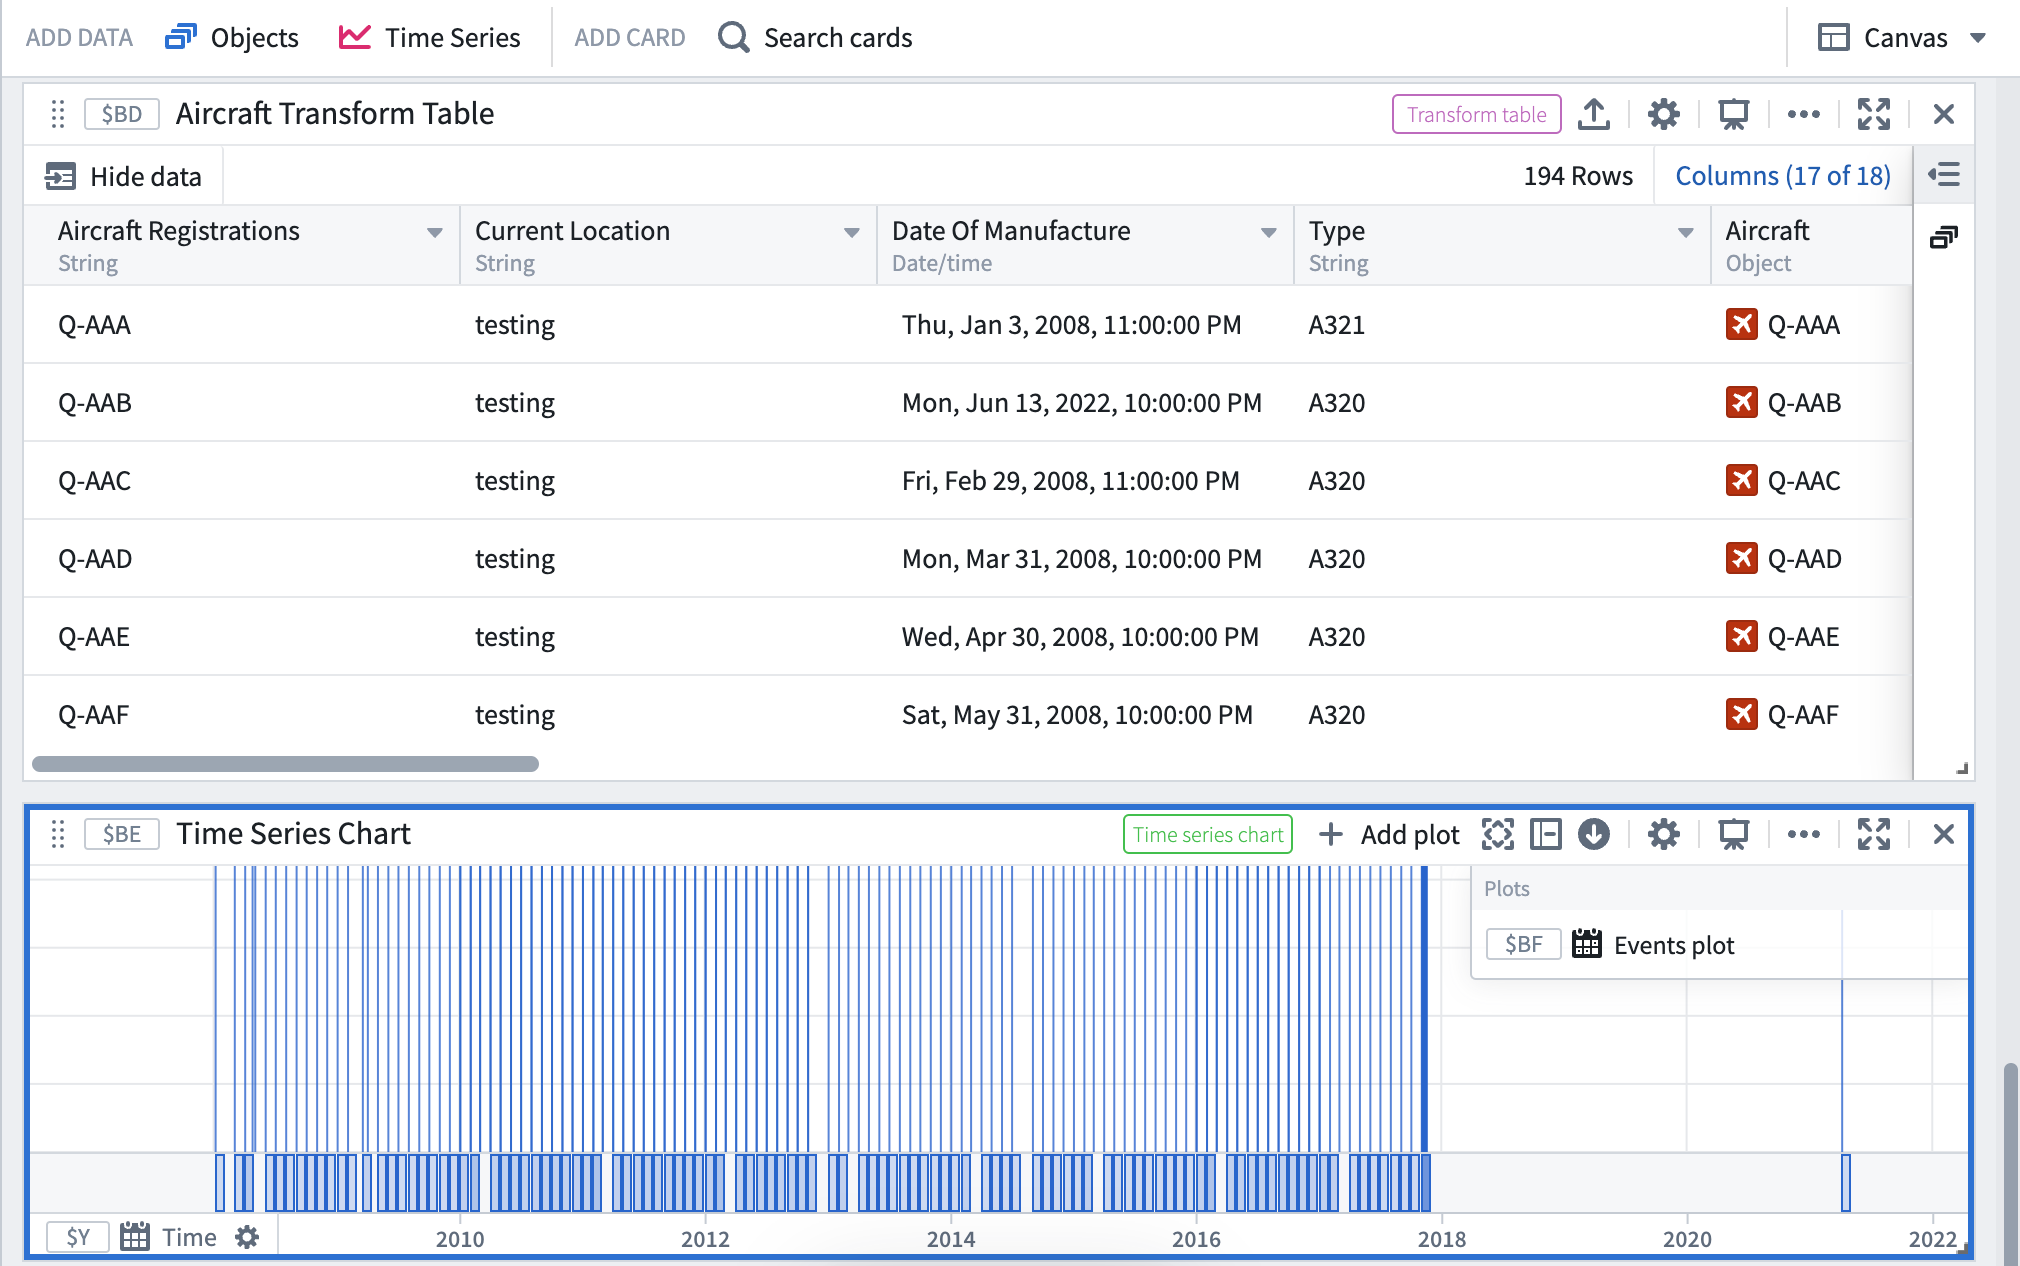Click the download icon in Time Series Chart
Image resolution: width=2020 pixels, height=1266 pixels.
(1594, 834)
